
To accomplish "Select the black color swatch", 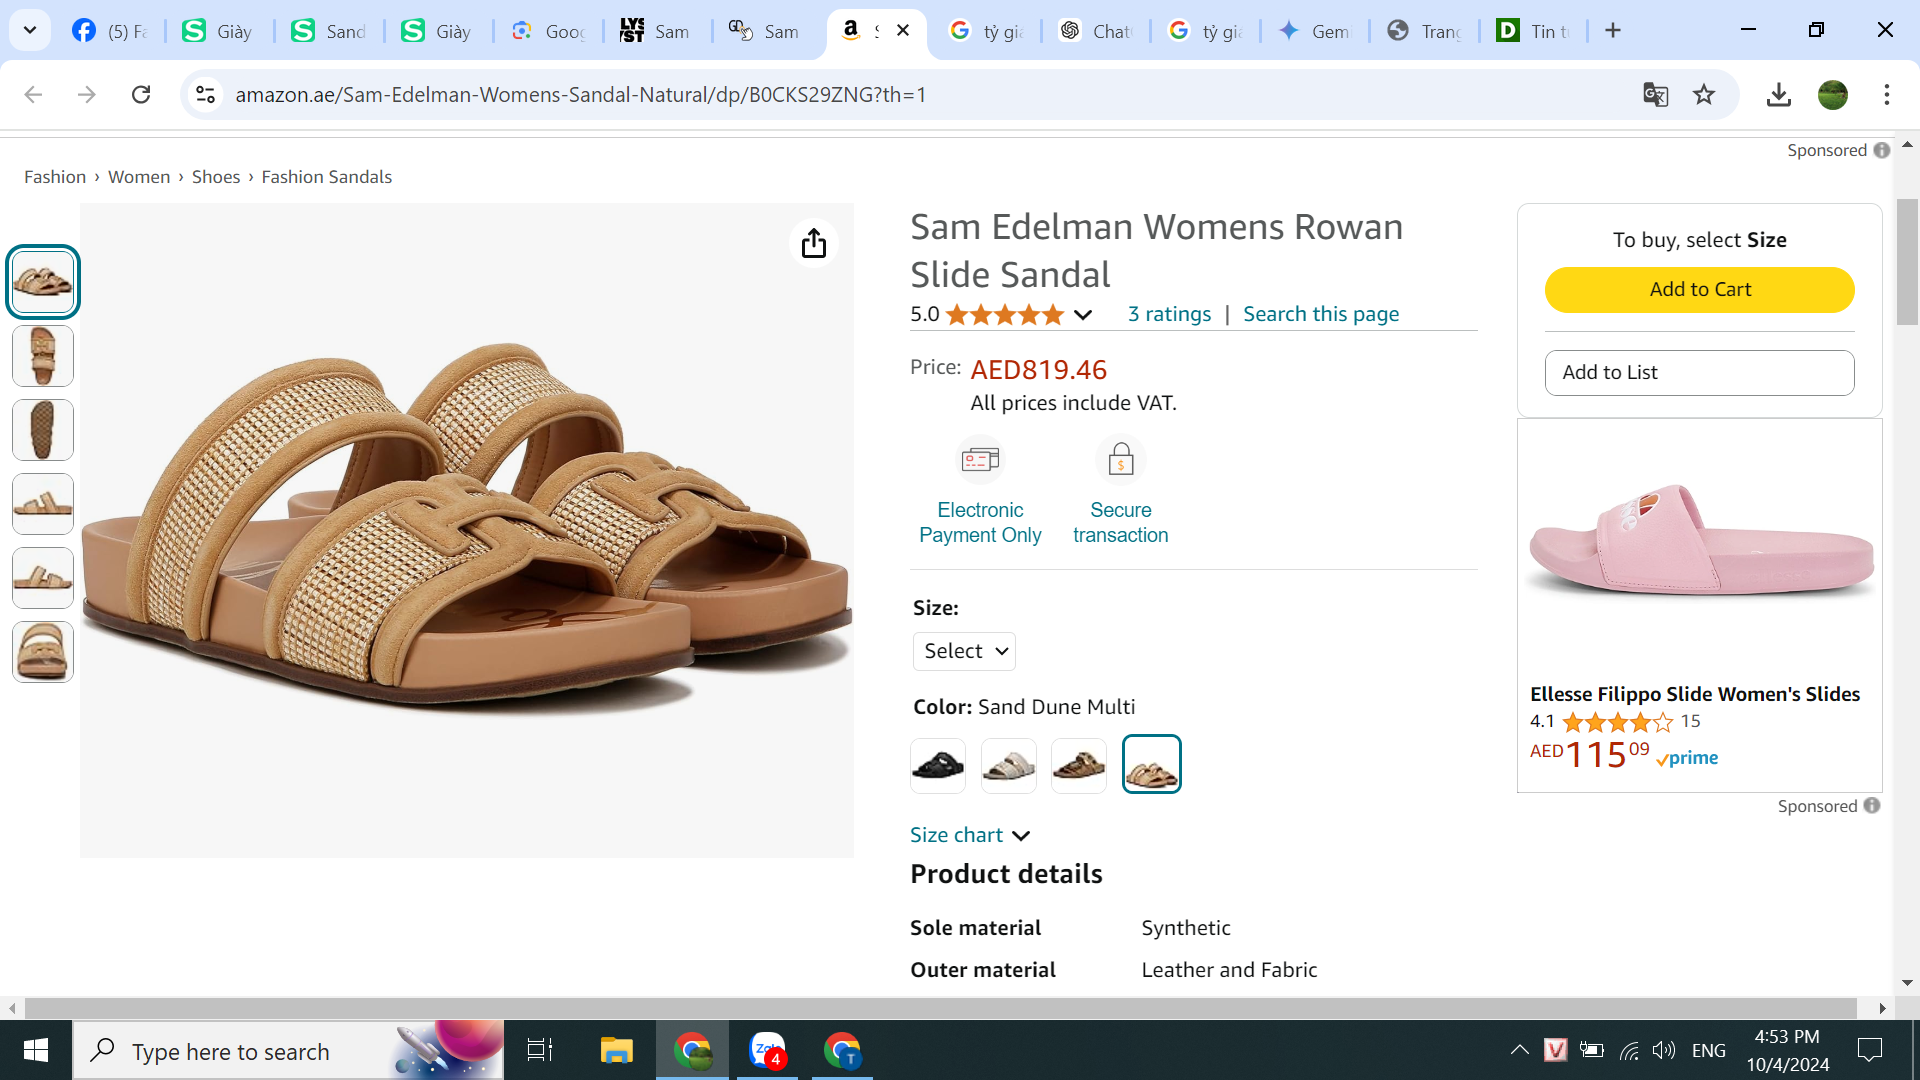I will point(938,766).
